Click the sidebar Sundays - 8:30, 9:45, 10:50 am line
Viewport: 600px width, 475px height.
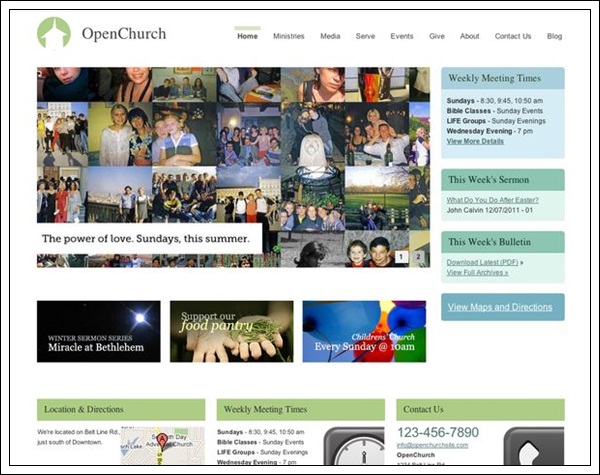pyautogui.click(x=494, y=101)
